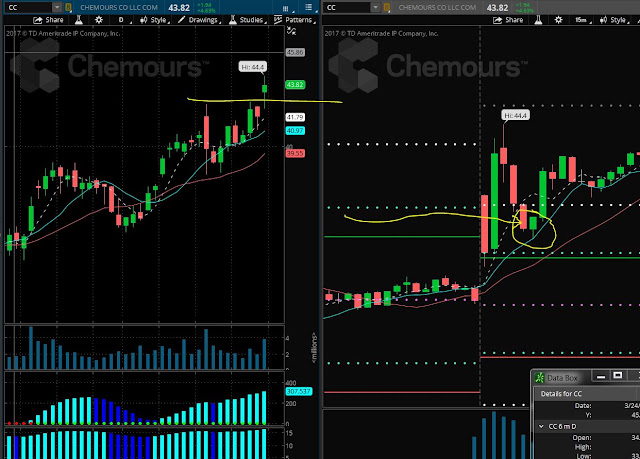The width and height of the screenshot is (640, 459).
Task: Open gear chart settings in right chart
Action: [558, 20]
